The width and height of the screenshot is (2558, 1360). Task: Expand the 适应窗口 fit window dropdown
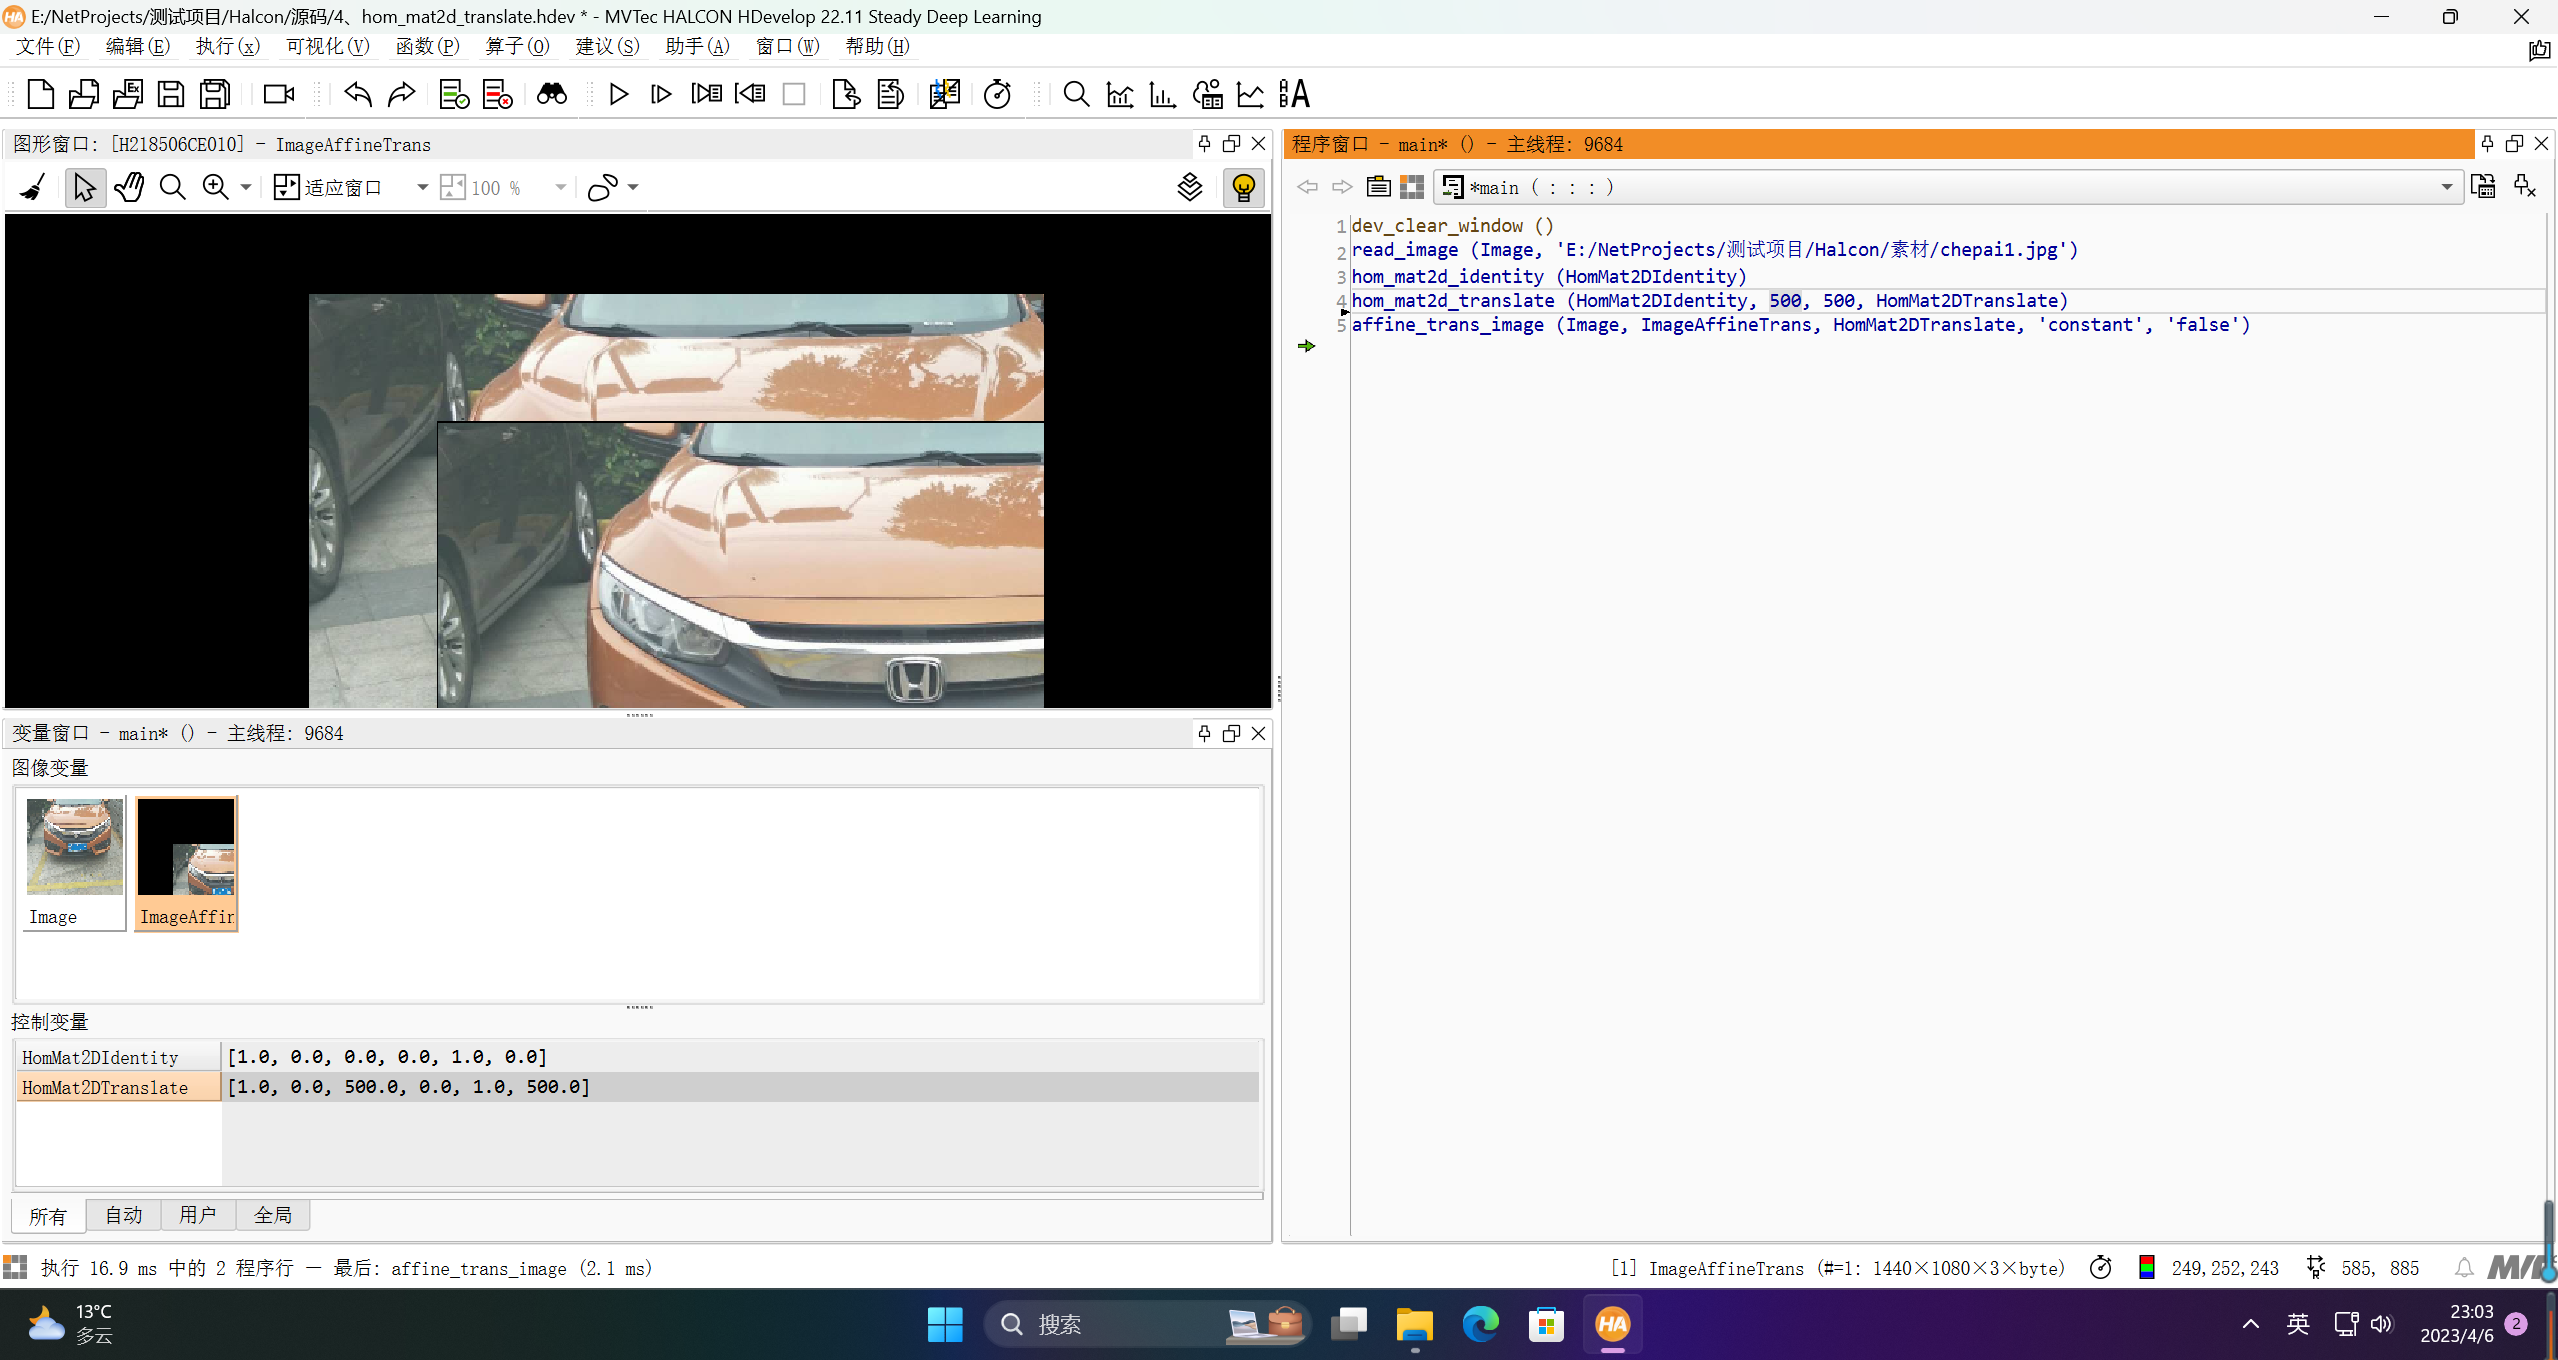coord(422,187)
